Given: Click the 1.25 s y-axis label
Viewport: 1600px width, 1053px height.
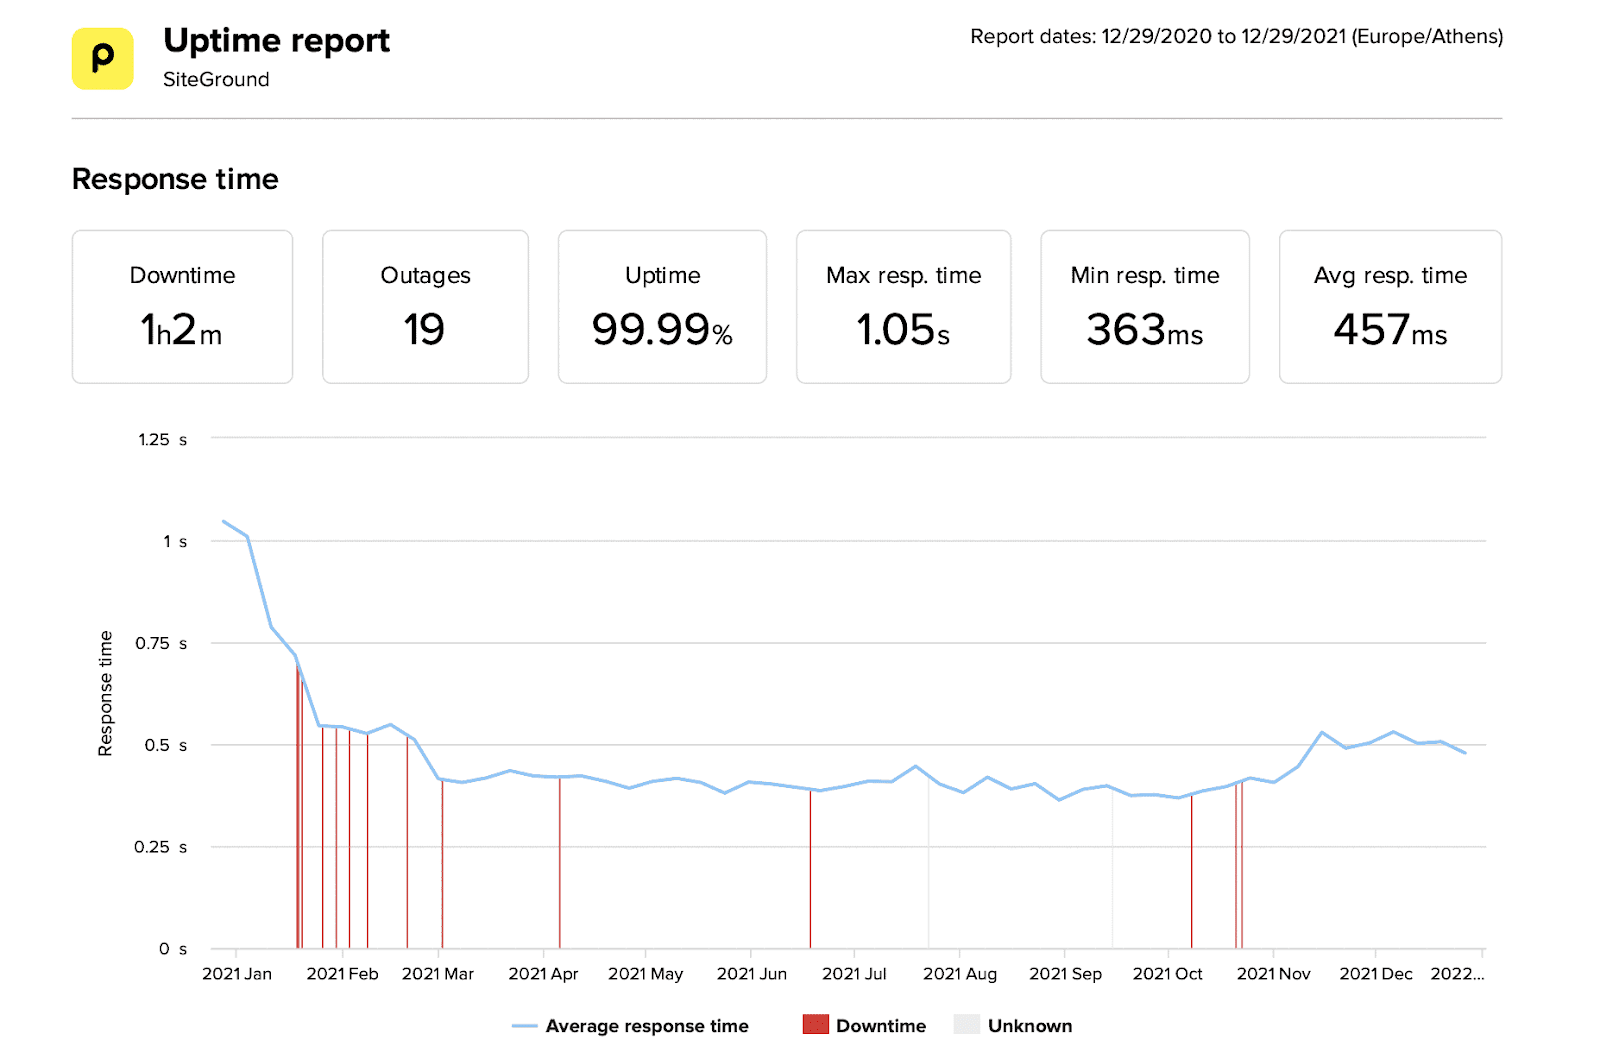Looking at the screenshot, I should coord(162,439).
